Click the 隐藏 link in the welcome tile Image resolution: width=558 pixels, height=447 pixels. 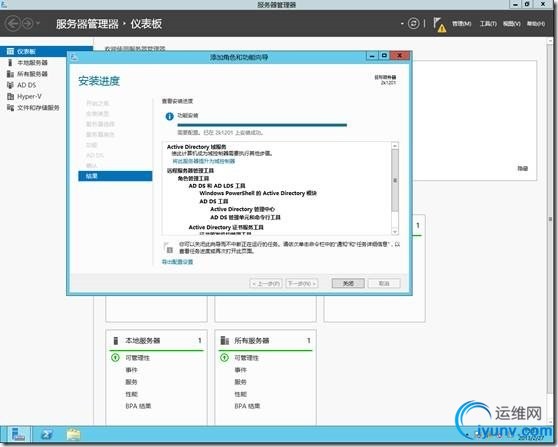click(522, 169)
